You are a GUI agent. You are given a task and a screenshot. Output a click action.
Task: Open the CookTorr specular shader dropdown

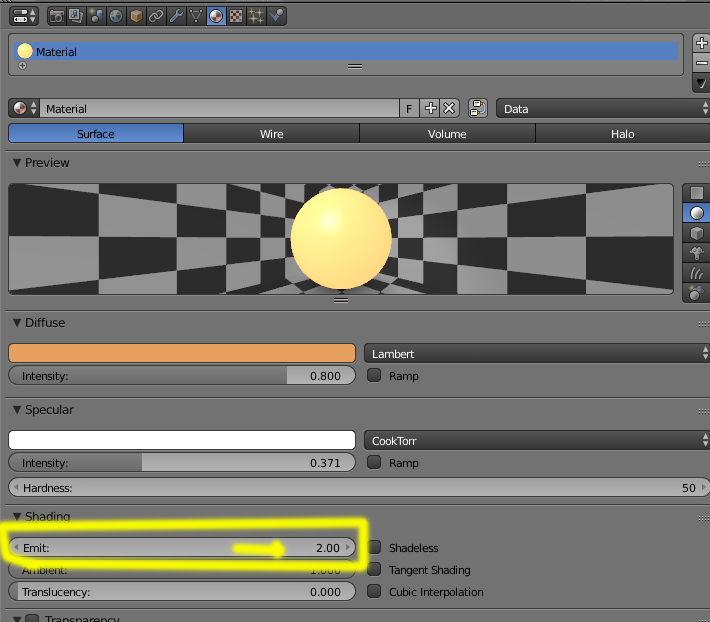537,440
